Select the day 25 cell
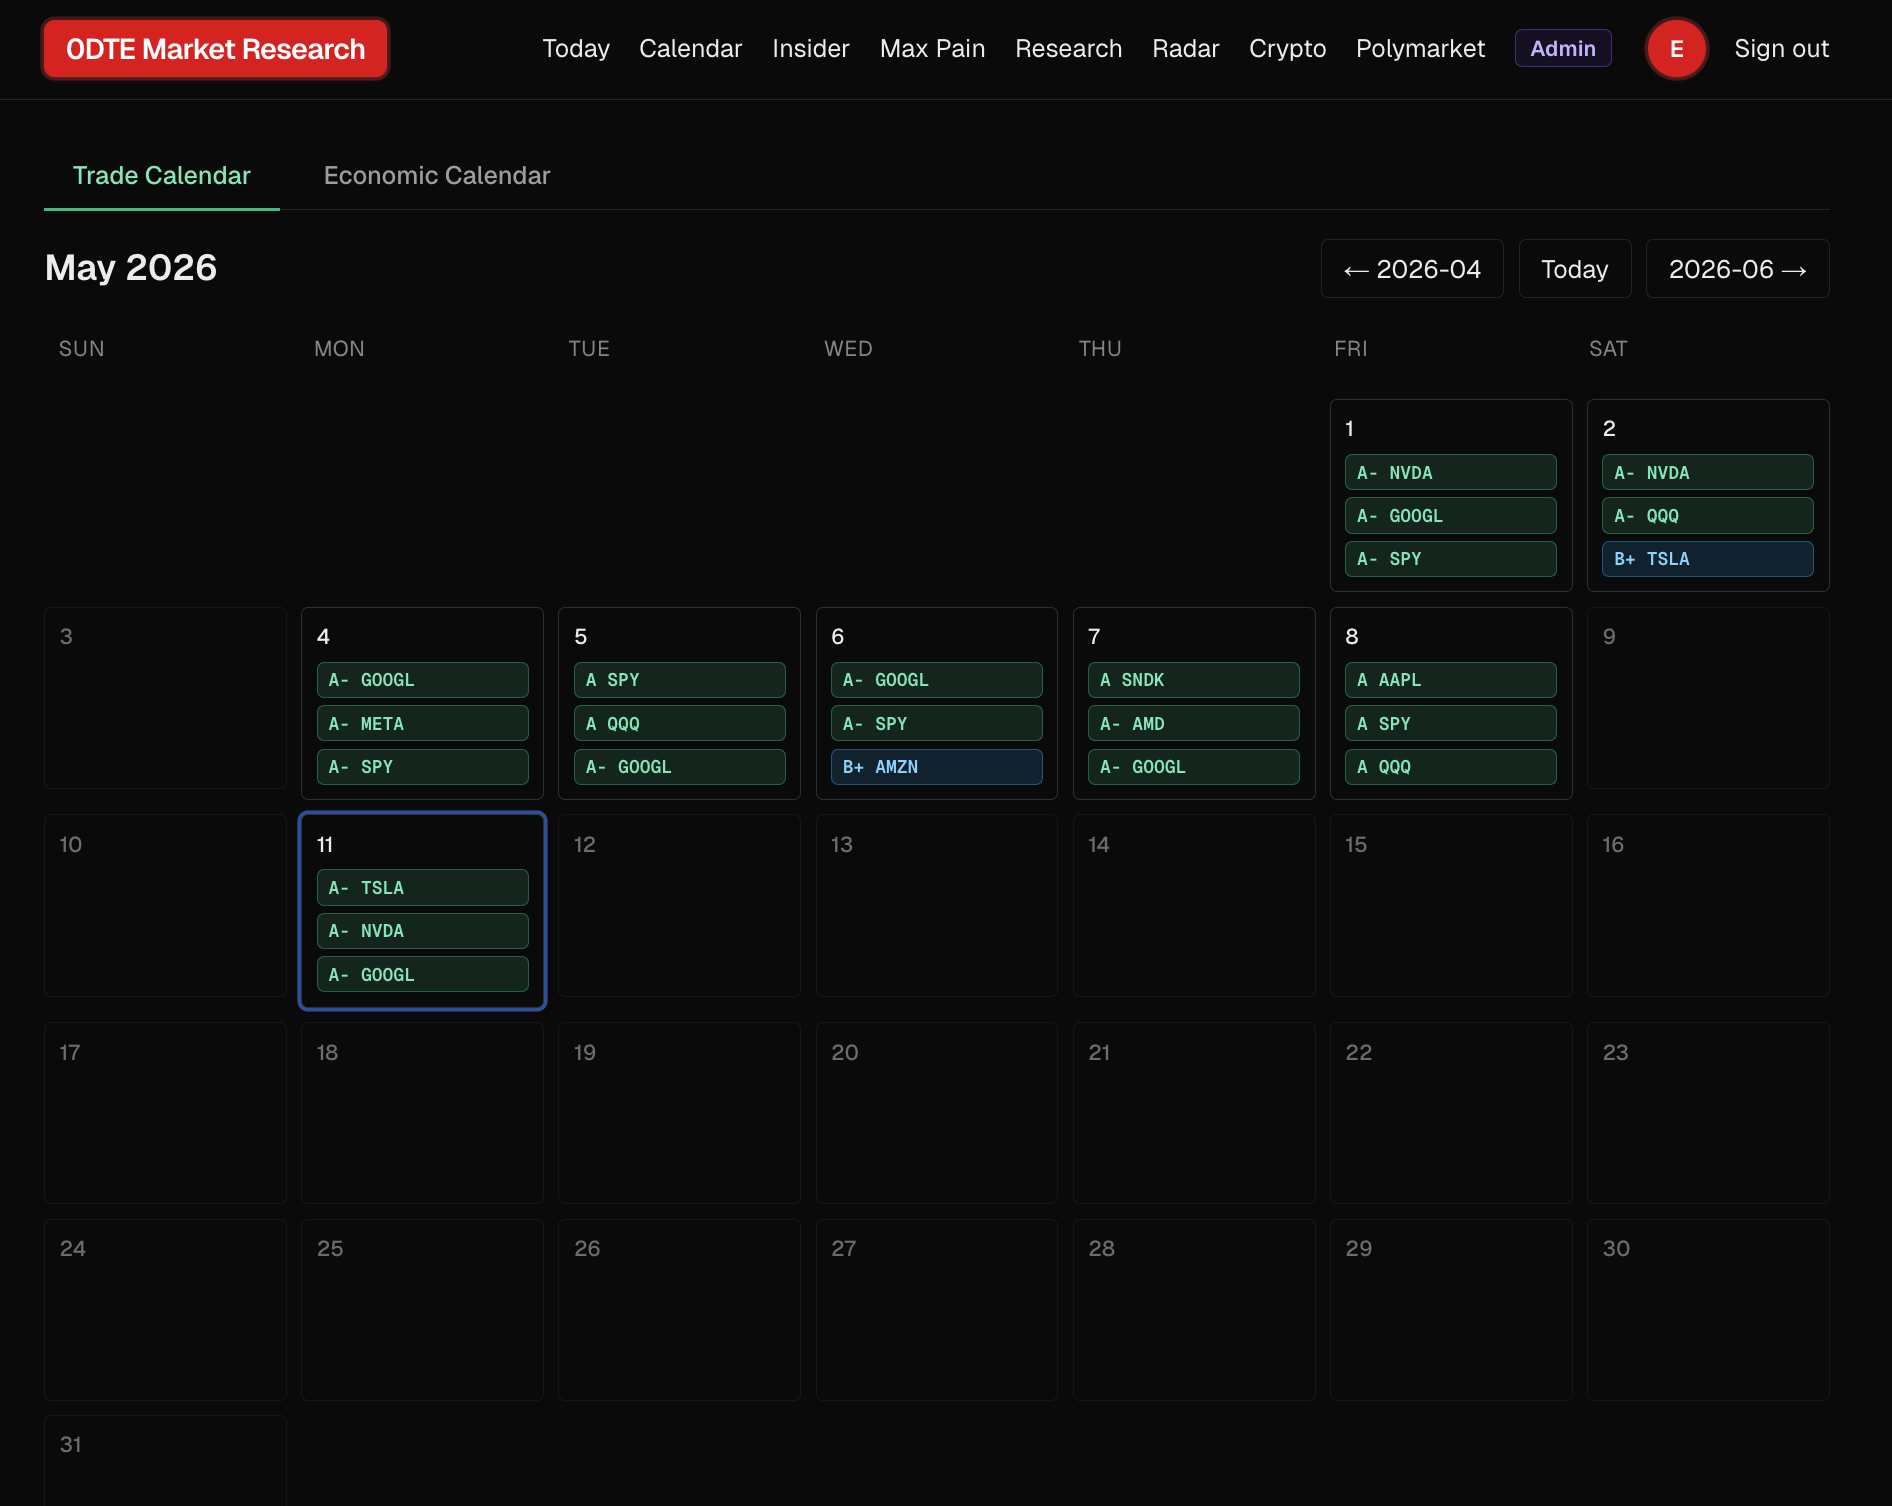Viewport: 1892px width, 1506px height. (423, 1310)
